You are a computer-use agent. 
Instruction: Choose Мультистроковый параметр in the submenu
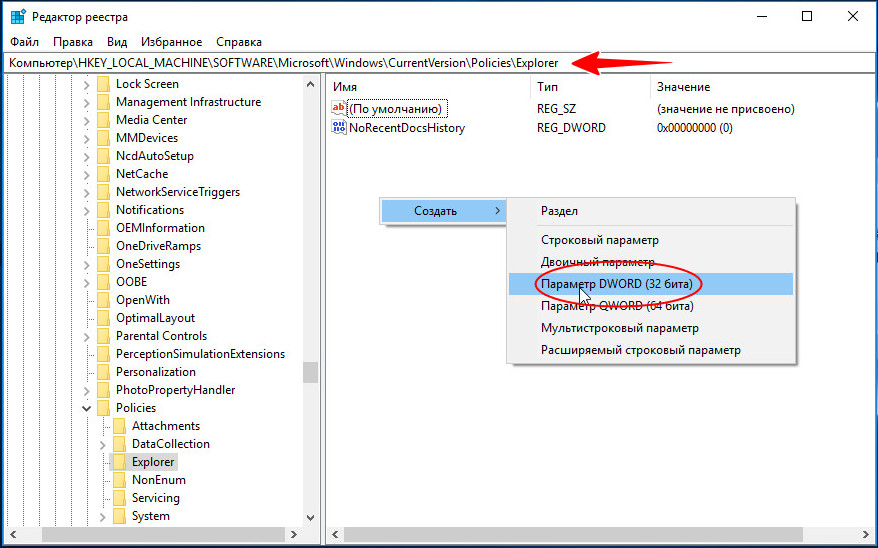click(x=651, y=328)
